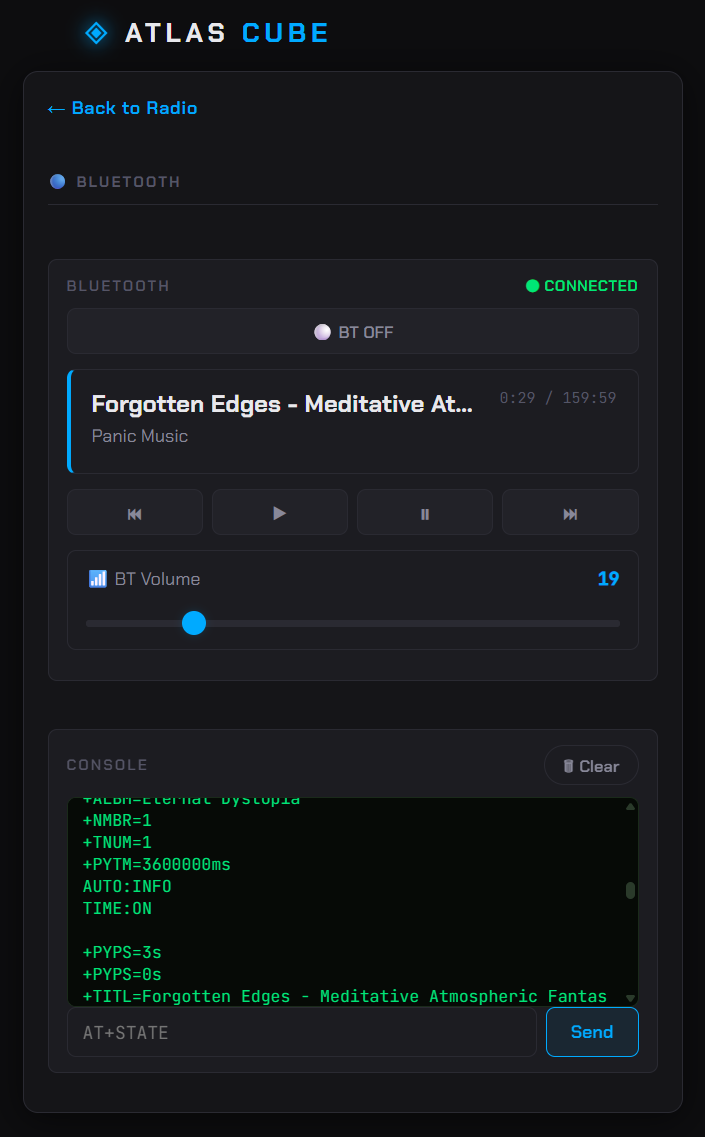The width and height of the screenshot is (705, 1137).
Task: Click console line +TITL=Forgotten Edges
Action: 345,996
